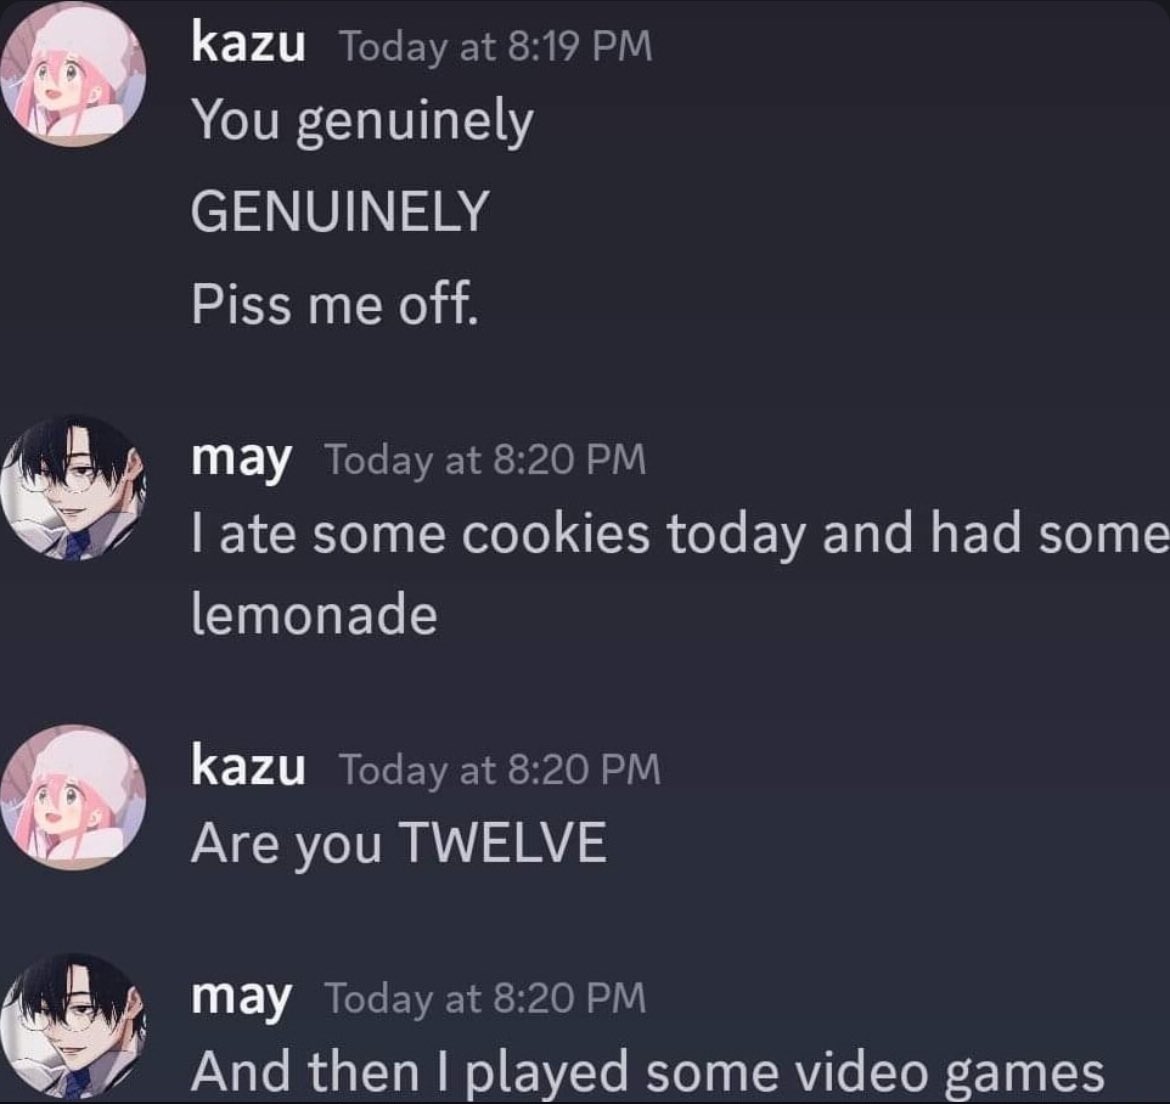Click the word "TWELVE" in kazu's message

pyautogui.click(x=504, y=842)
